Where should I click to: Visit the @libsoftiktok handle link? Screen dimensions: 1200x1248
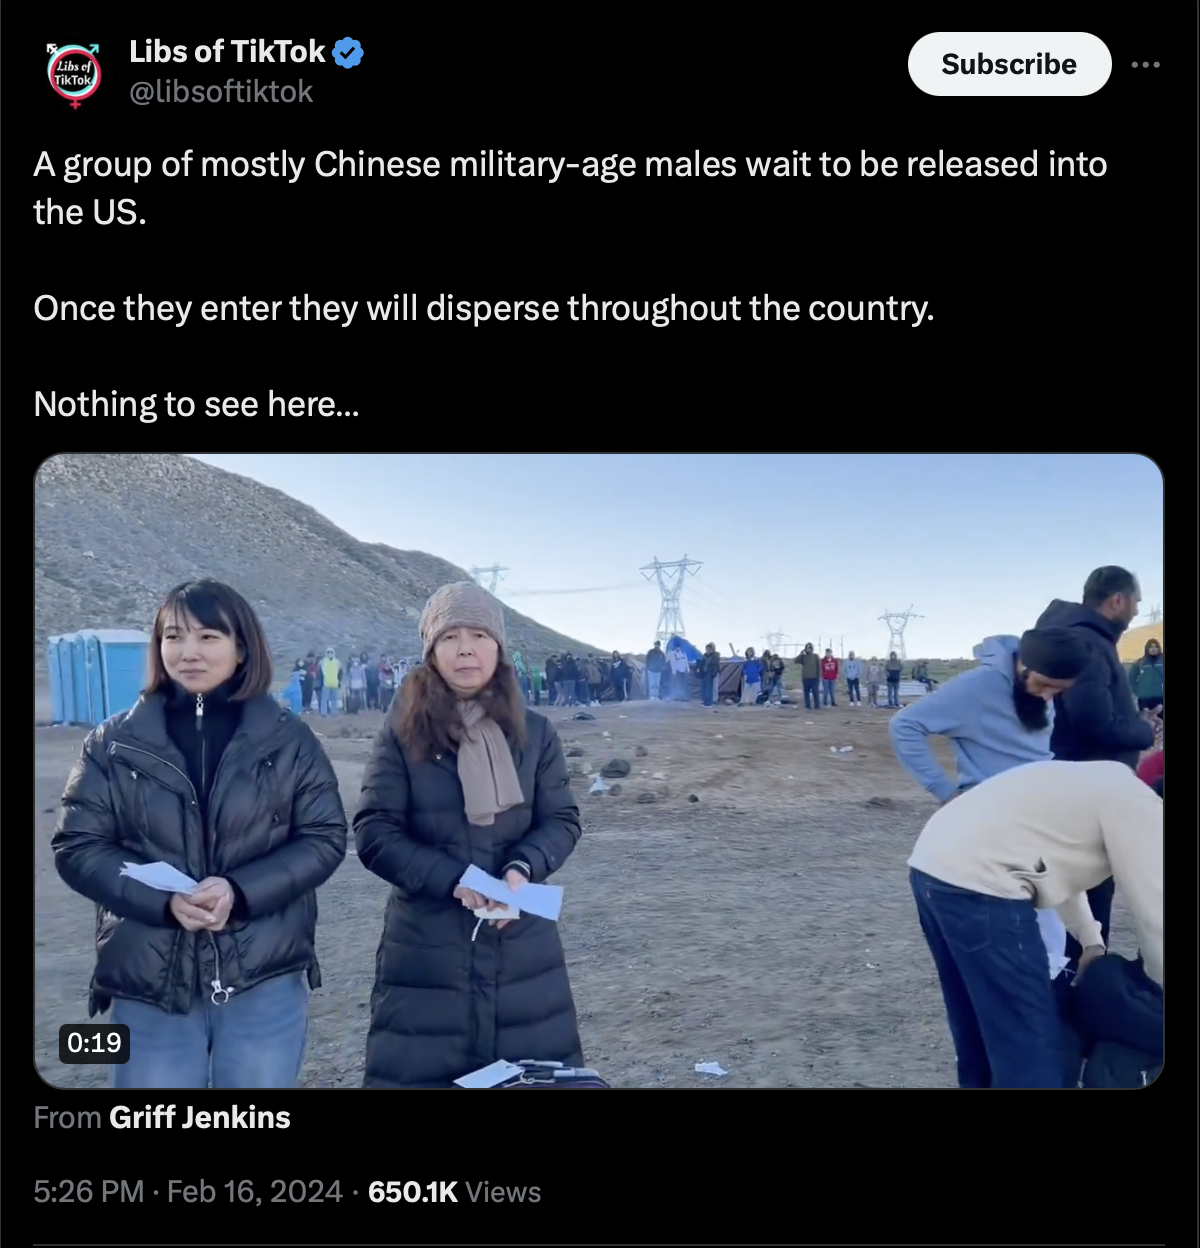click(221, 92)
